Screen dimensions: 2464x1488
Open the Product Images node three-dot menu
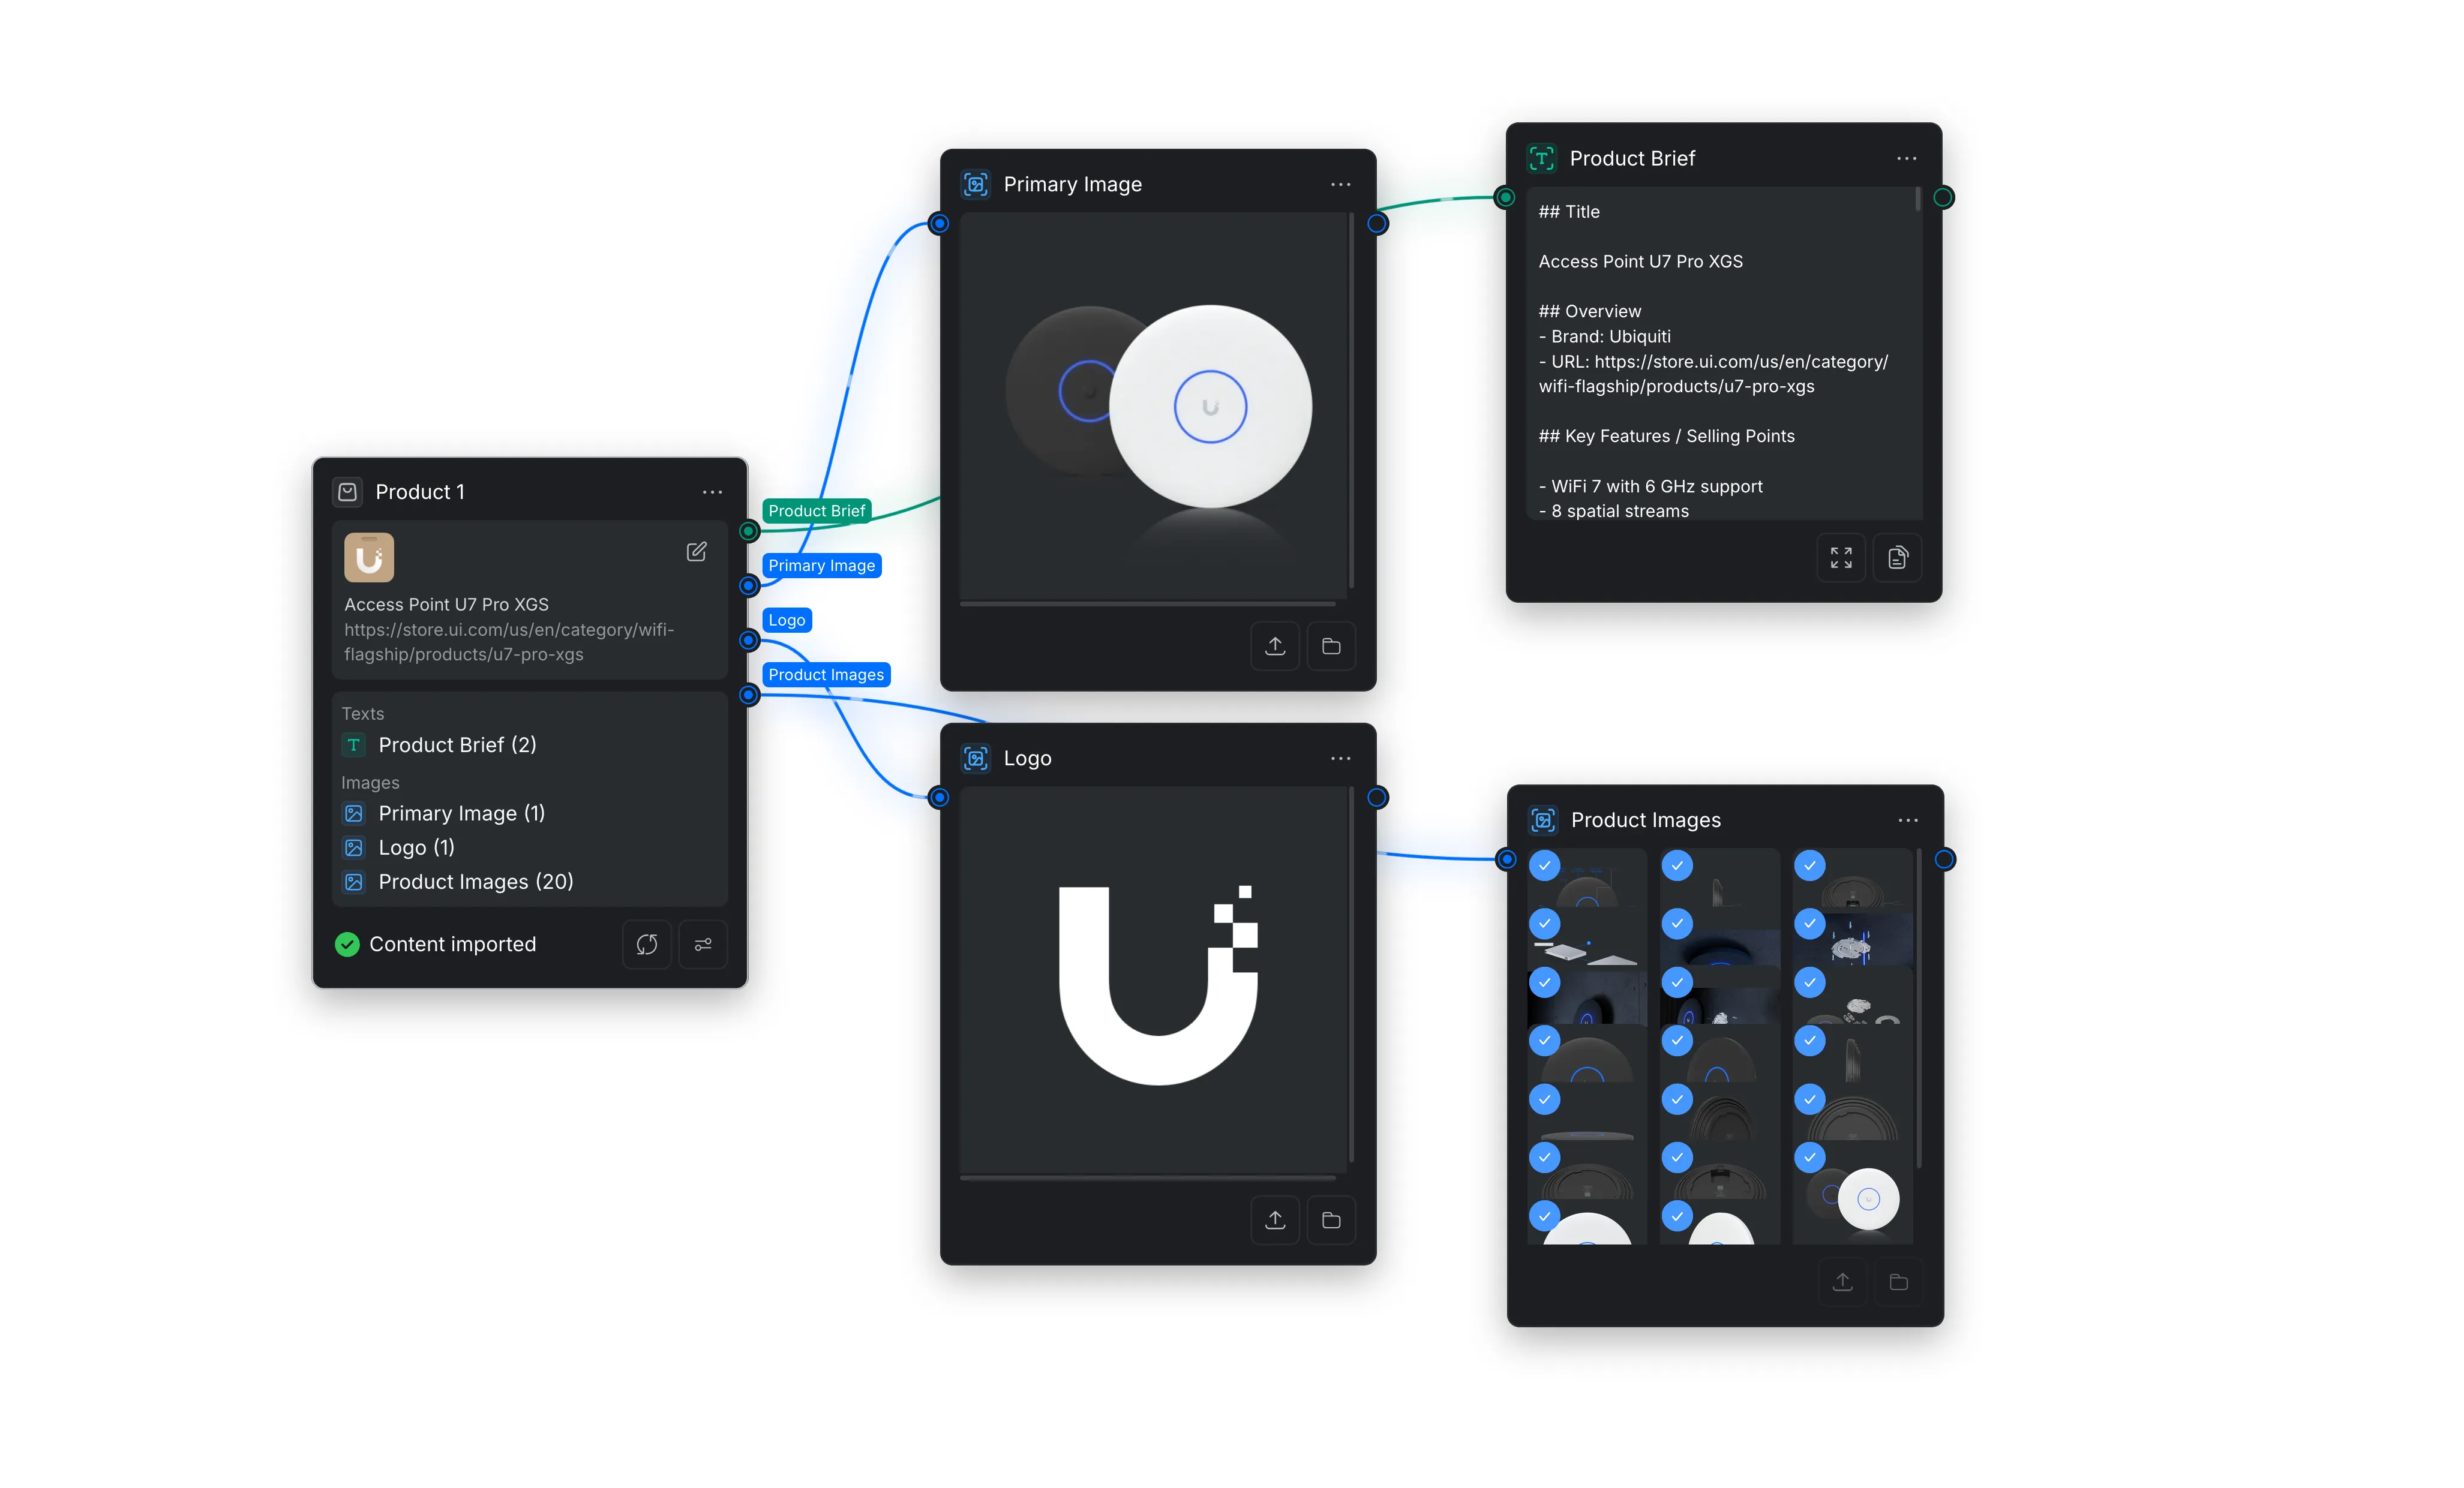tap(1907, 821)
